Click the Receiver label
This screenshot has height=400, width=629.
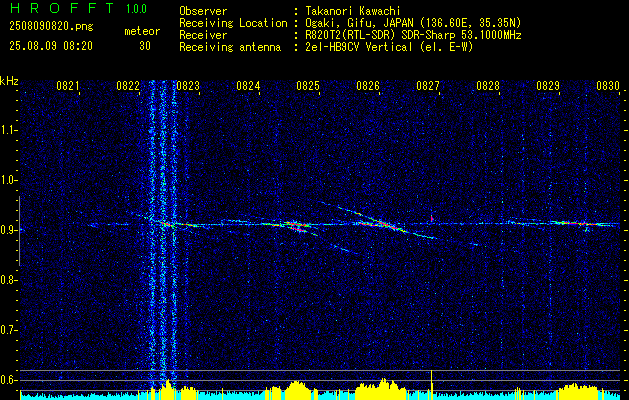tap(203, 35)
